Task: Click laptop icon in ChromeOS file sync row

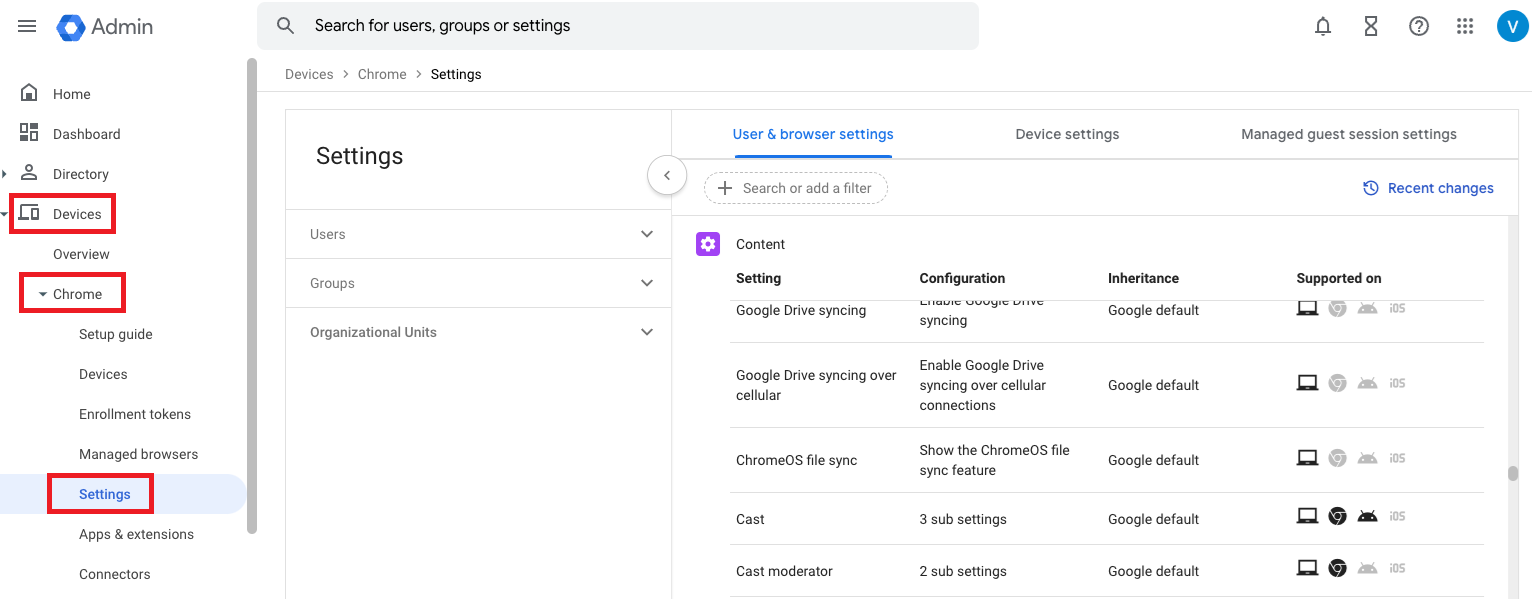Action: tap(1307, 457)
